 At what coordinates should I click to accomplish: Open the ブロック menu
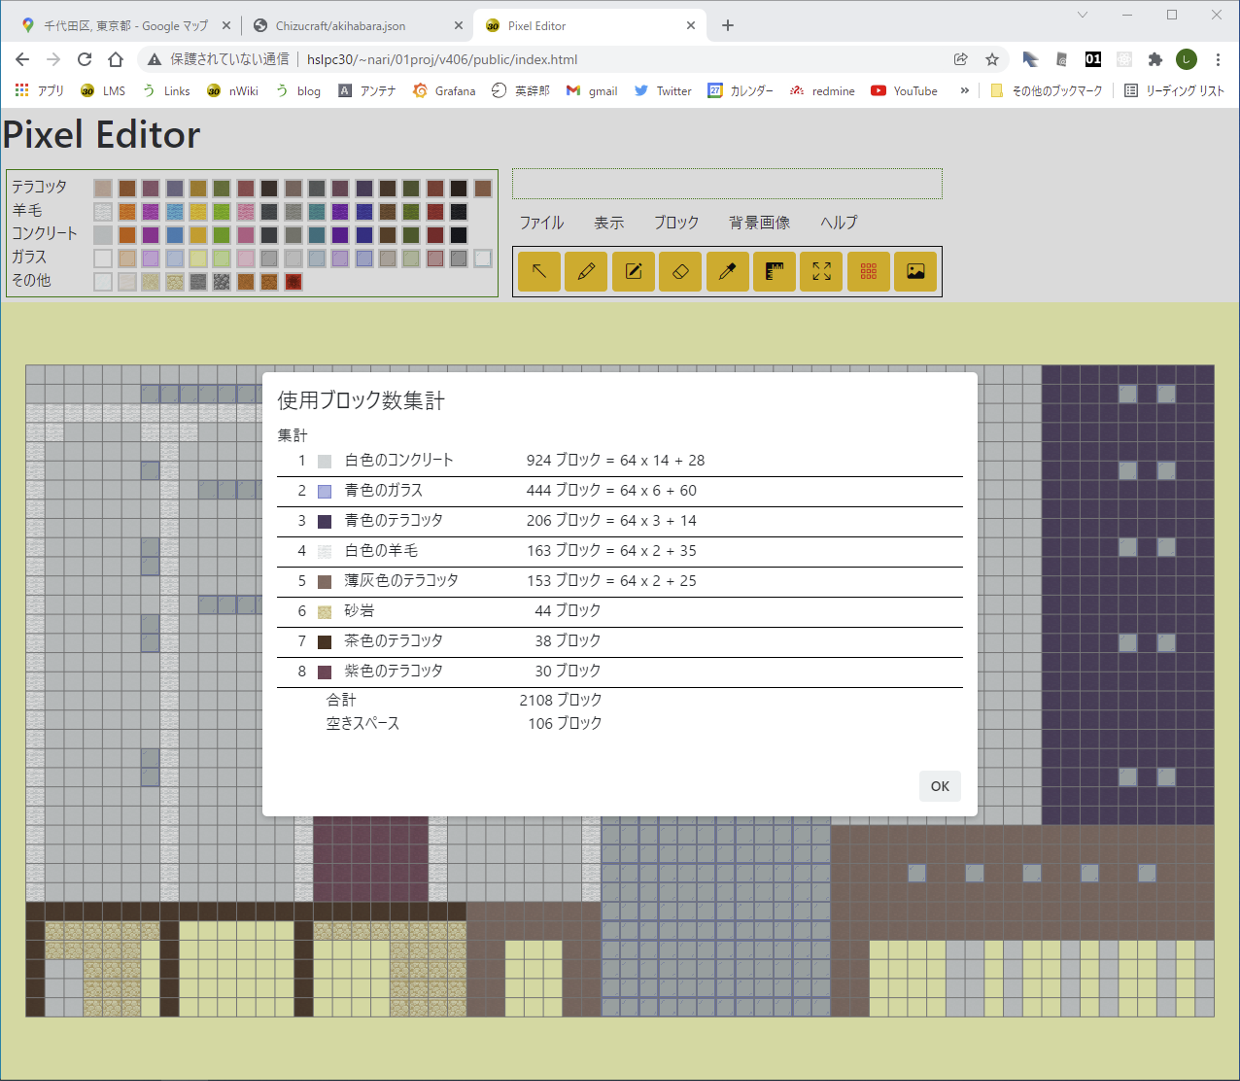676,223
